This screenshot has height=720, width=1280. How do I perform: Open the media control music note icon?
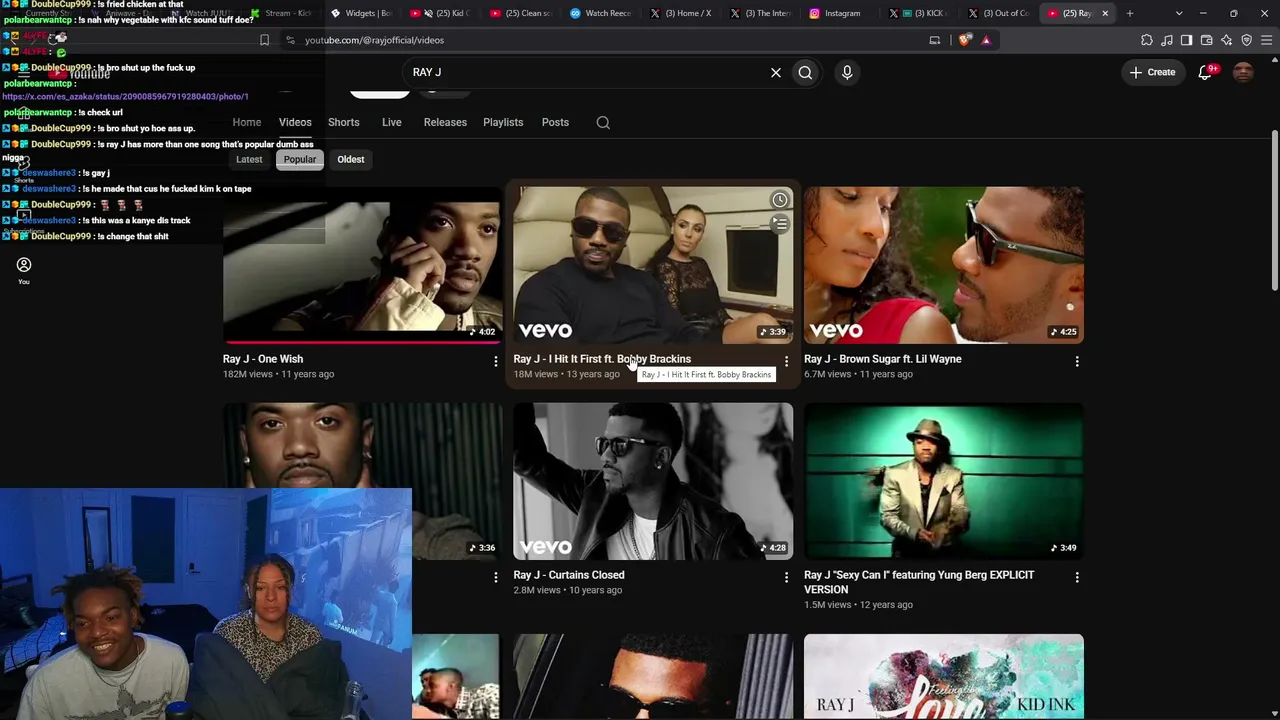pyautogui.click(x=1167, y=40)
